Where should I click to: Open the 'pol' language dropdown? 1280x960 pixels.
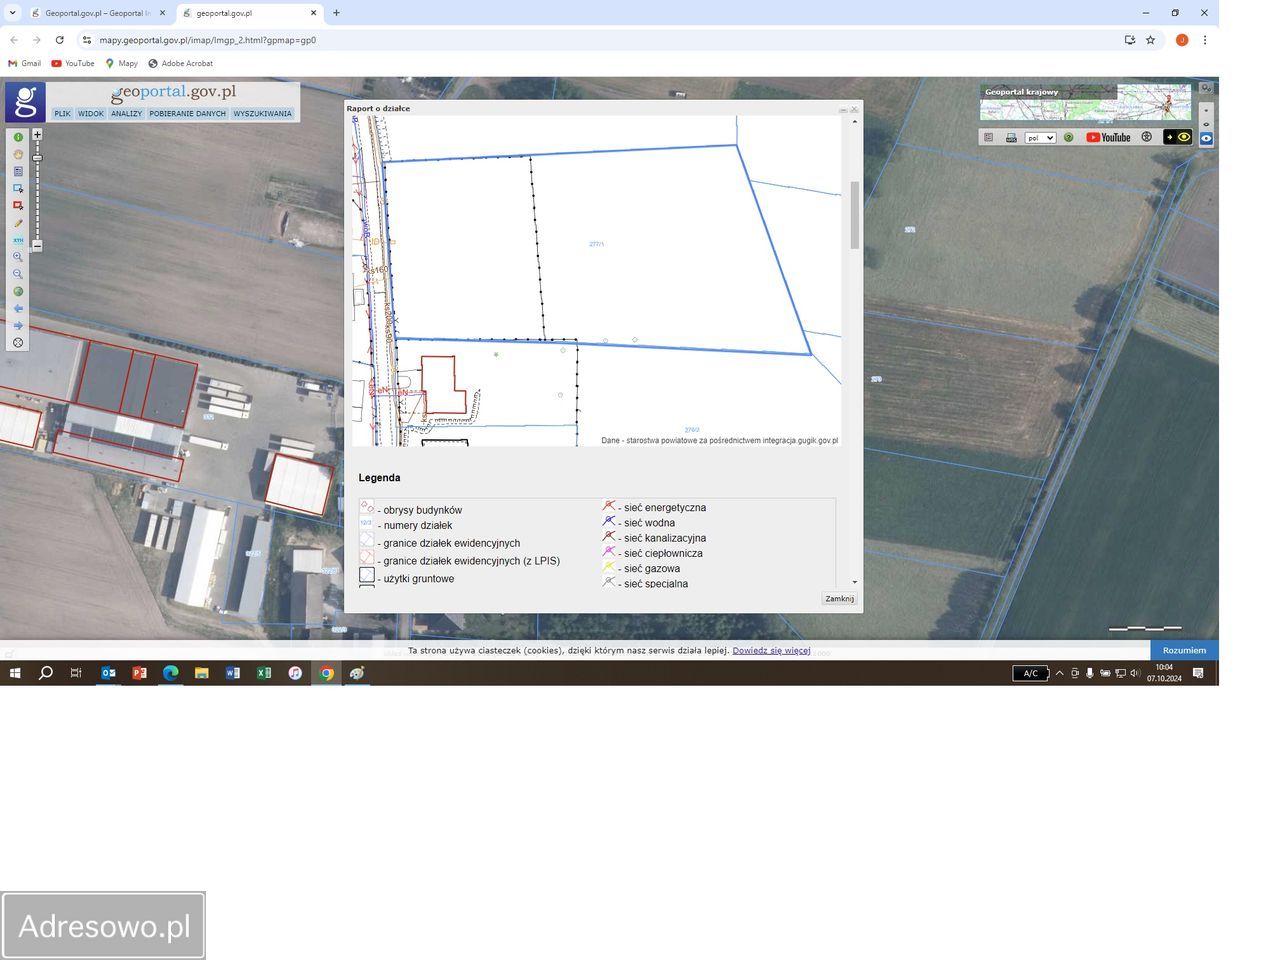coord(1040,138)
